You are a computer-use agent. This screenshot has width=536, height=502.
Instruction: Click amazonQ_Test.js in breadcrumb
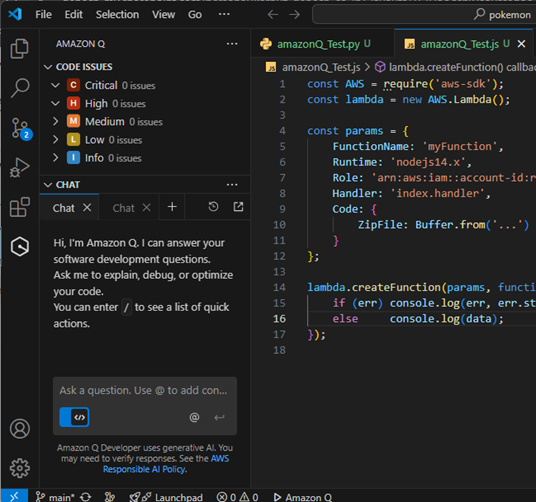(x=321, y=67)
